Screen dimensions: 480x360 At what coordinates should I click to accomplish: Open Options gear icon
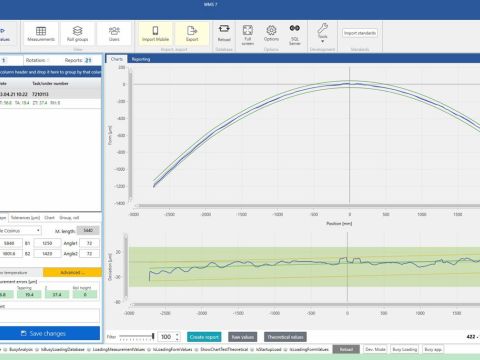tap(271, 33)
